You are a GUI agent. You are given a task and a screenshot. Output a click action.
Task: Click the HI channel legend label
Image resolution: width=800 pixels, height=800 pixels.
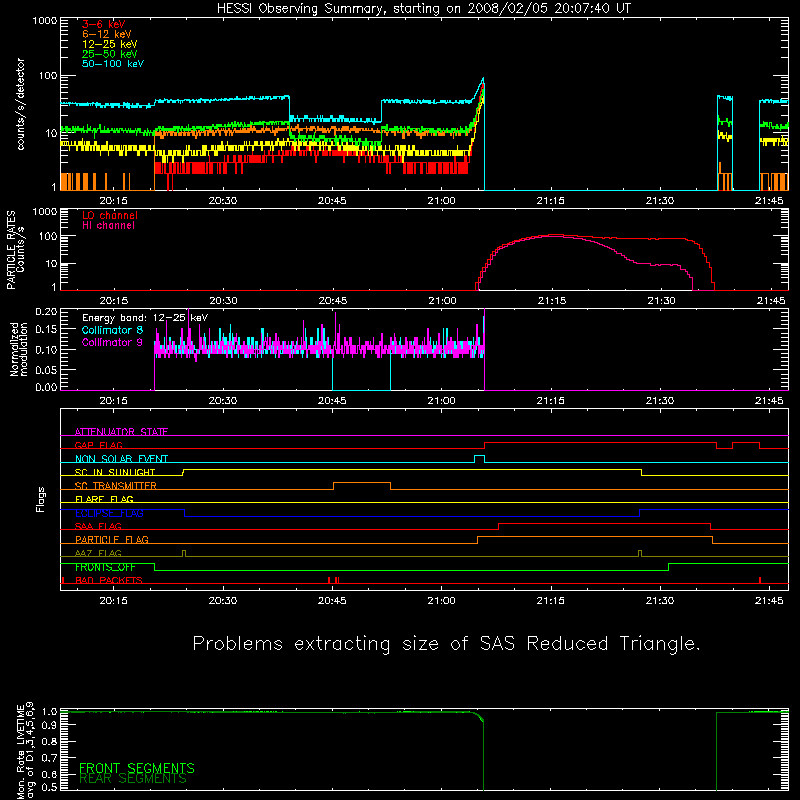click(108, 226)
